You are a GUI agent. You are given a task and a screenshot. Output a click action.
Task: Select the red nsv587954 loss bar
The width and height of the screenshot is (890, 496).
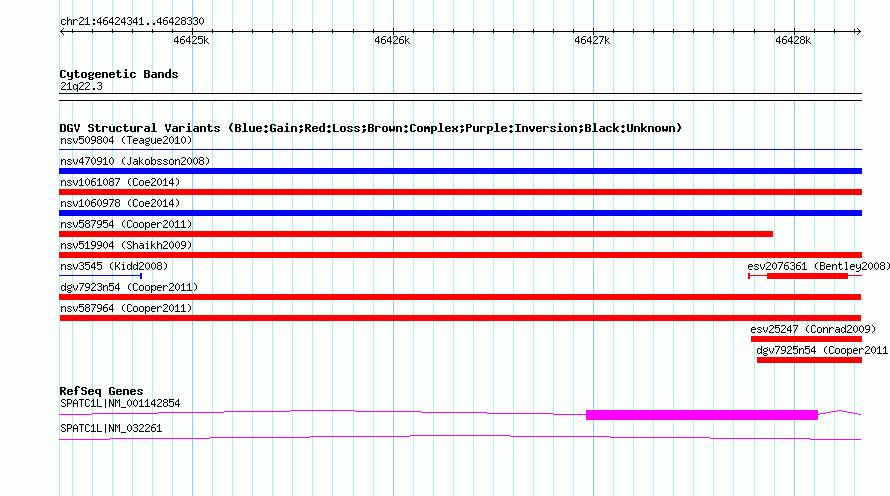416,234
